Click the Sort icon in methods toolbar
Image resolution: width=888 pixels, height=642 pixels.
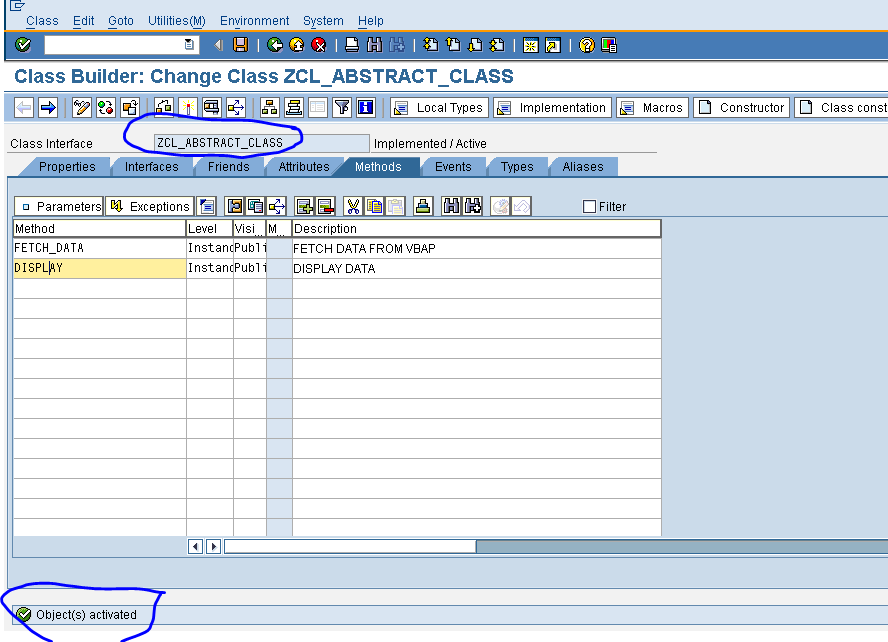pos(423,206)
